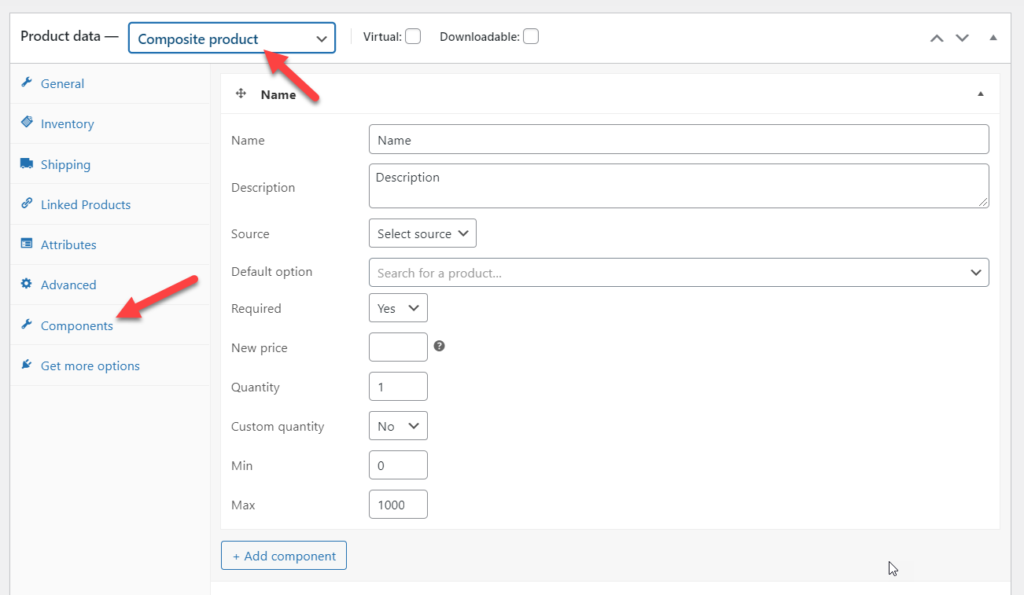Click the Max input field
The width and height of the screenshot is (1024, 595).
pyautogui.click(x=398, y=504)
